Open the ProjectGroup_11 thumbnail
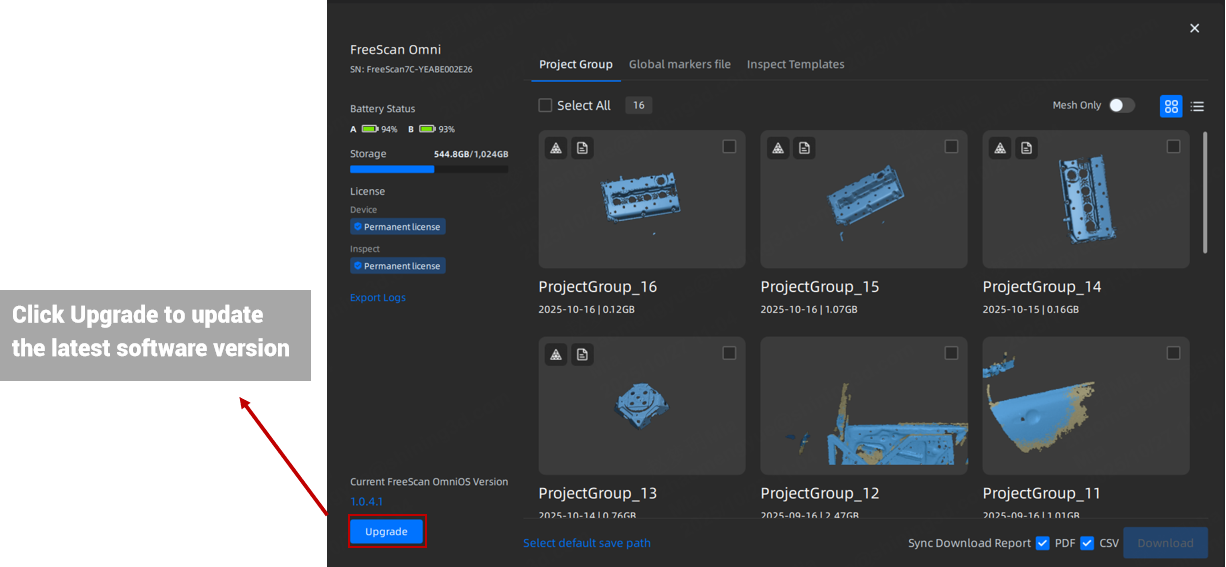 [x=1086, y=405]
